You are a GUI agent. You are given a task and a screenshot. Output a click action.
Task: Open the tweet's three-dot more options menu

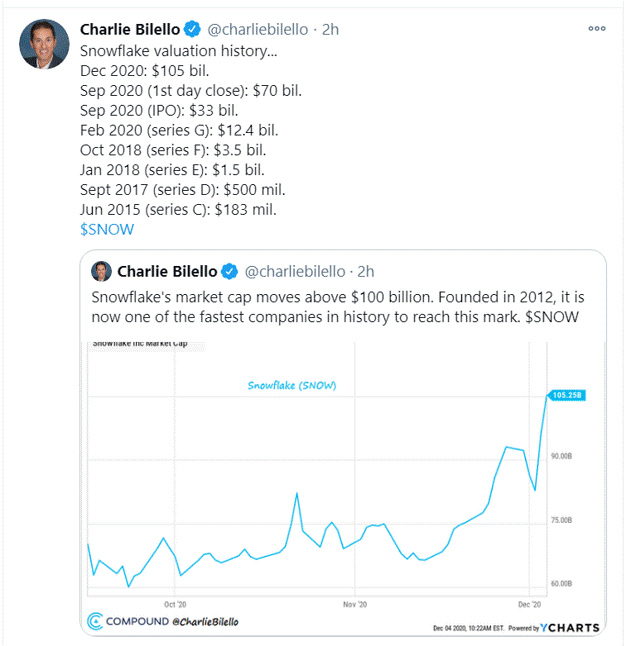point(597,29)
